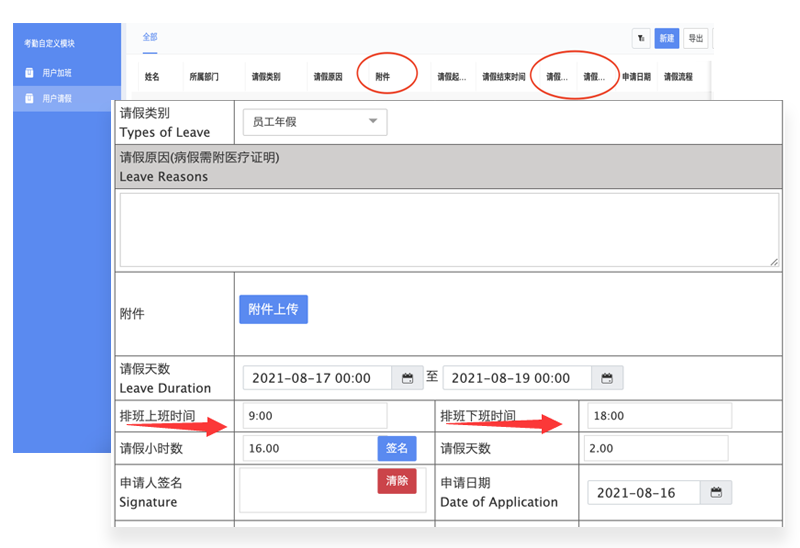The height and width of the screenshot is (548, 800).
Task: Click the 排班下班时间 field showing 18:00
Action: point(660,416)
